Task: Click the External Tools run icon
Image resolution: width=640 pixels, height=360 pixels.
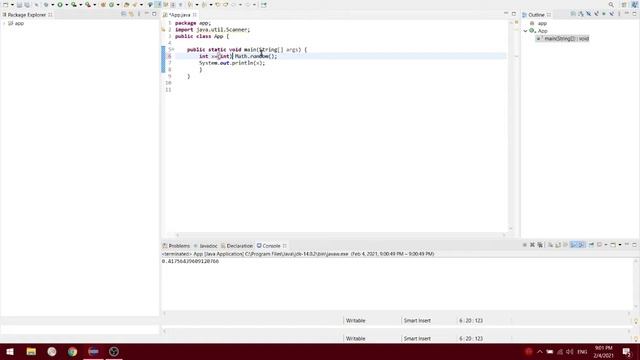Action: (x=88, y=4)
